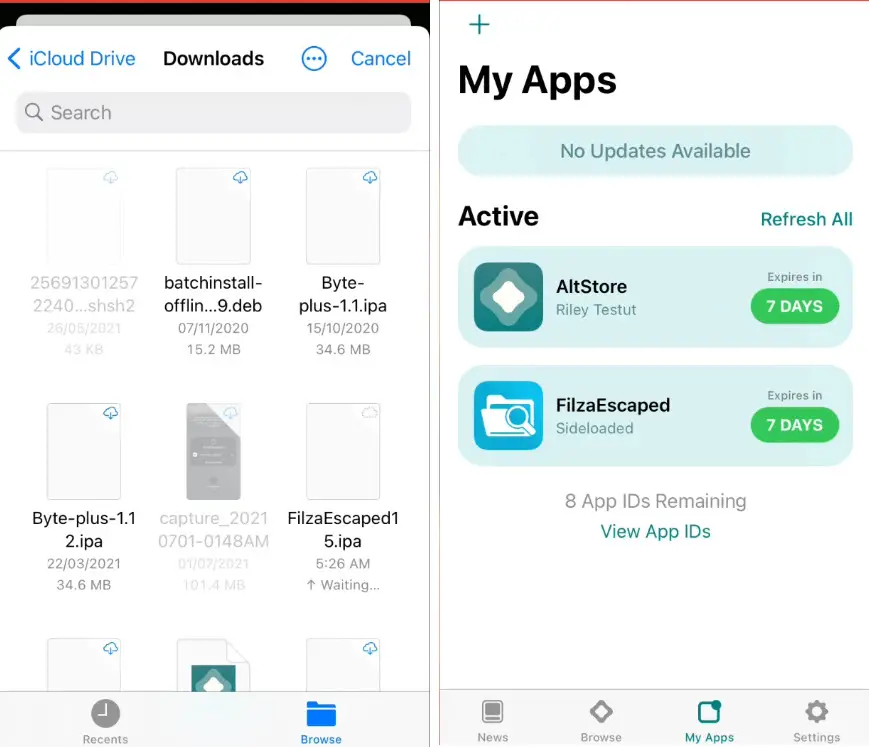
Task: Select the batchinstall-offlin...9.deb file thumbnail
Action: (213, 216)
